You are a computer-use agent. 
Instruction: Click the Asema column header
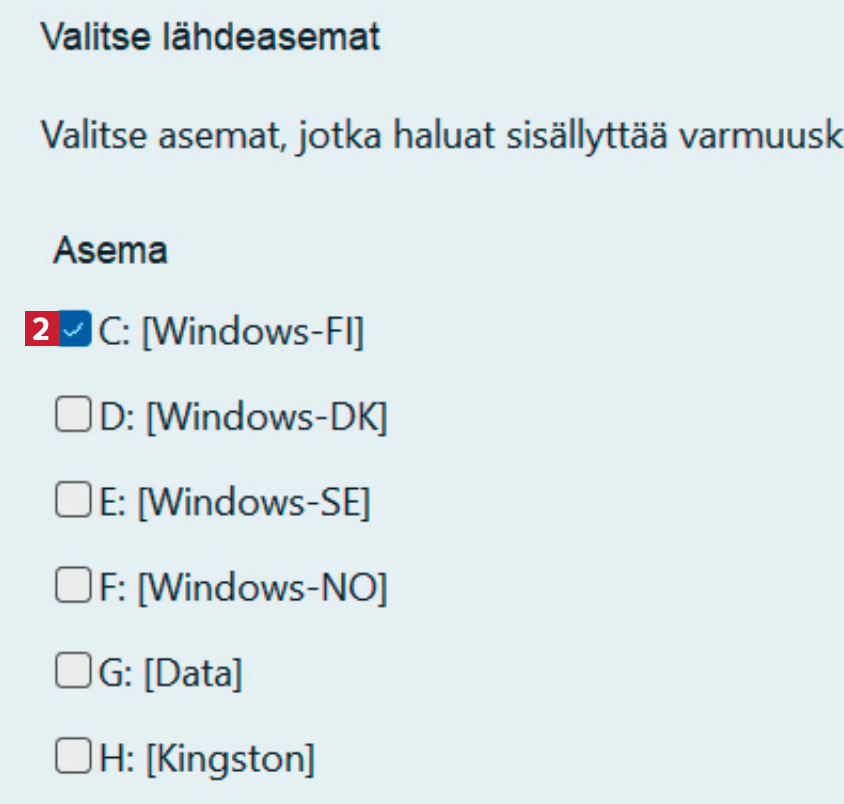pos(110,250)
